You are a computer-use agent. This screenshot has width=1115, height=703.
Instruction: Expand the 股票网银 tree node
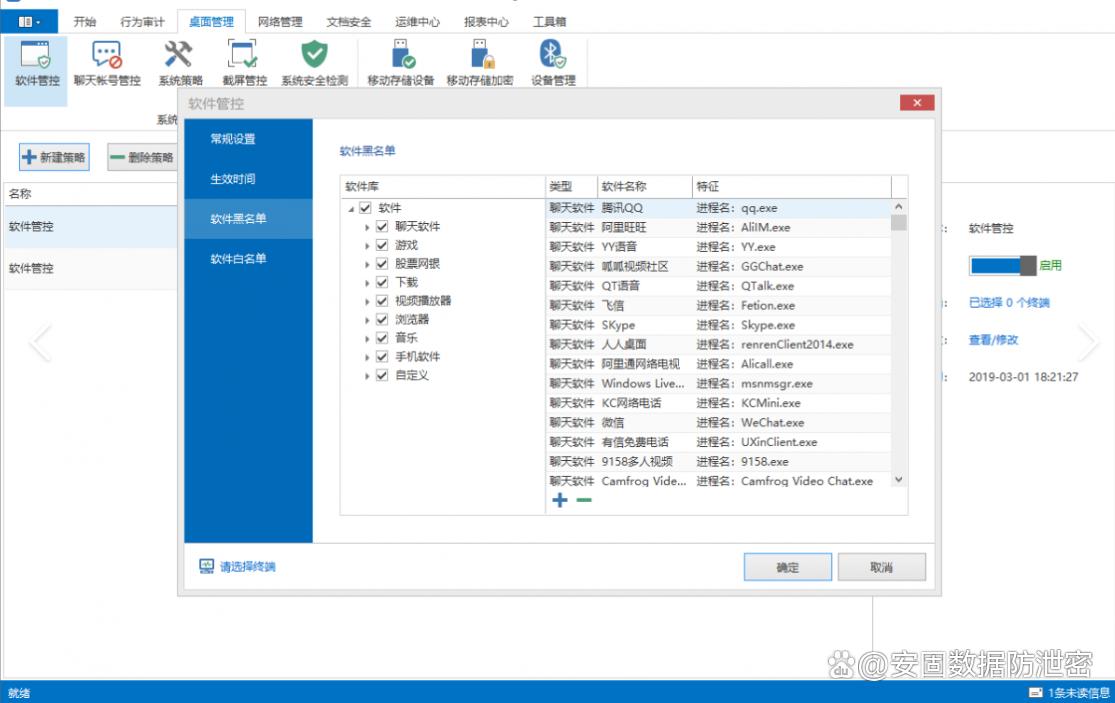pyautogui.click(x=367, y=265)
